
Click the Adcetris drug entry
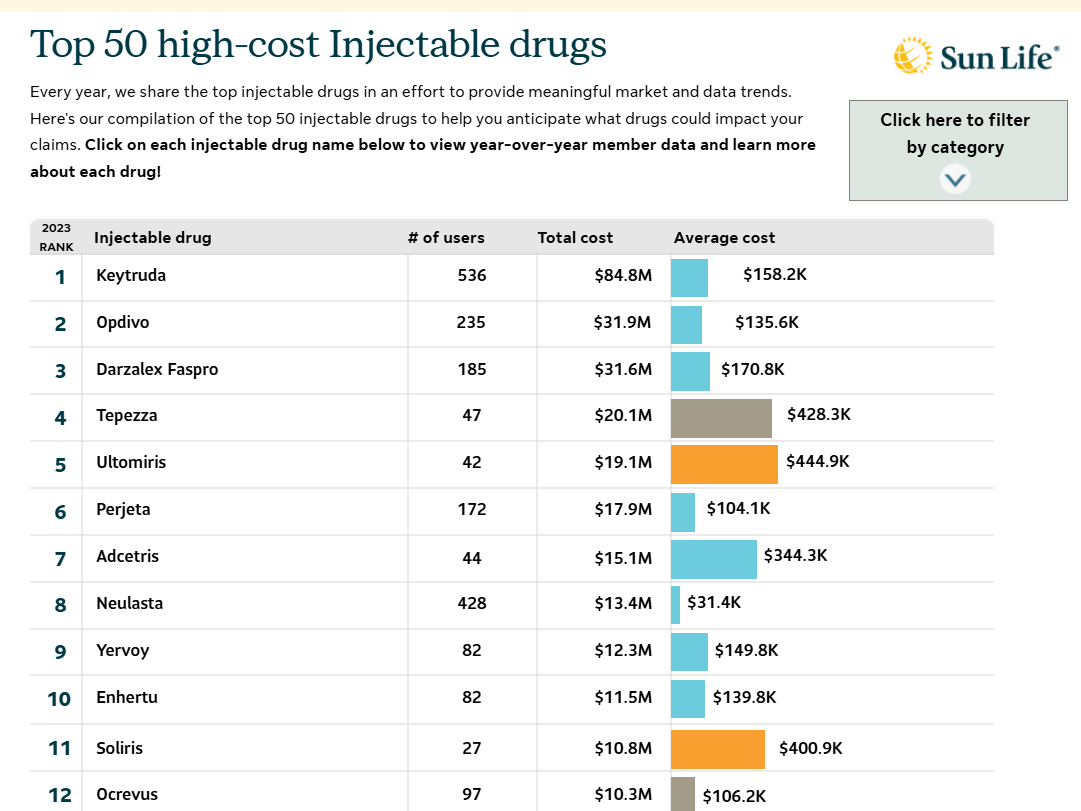coord(127,556)
